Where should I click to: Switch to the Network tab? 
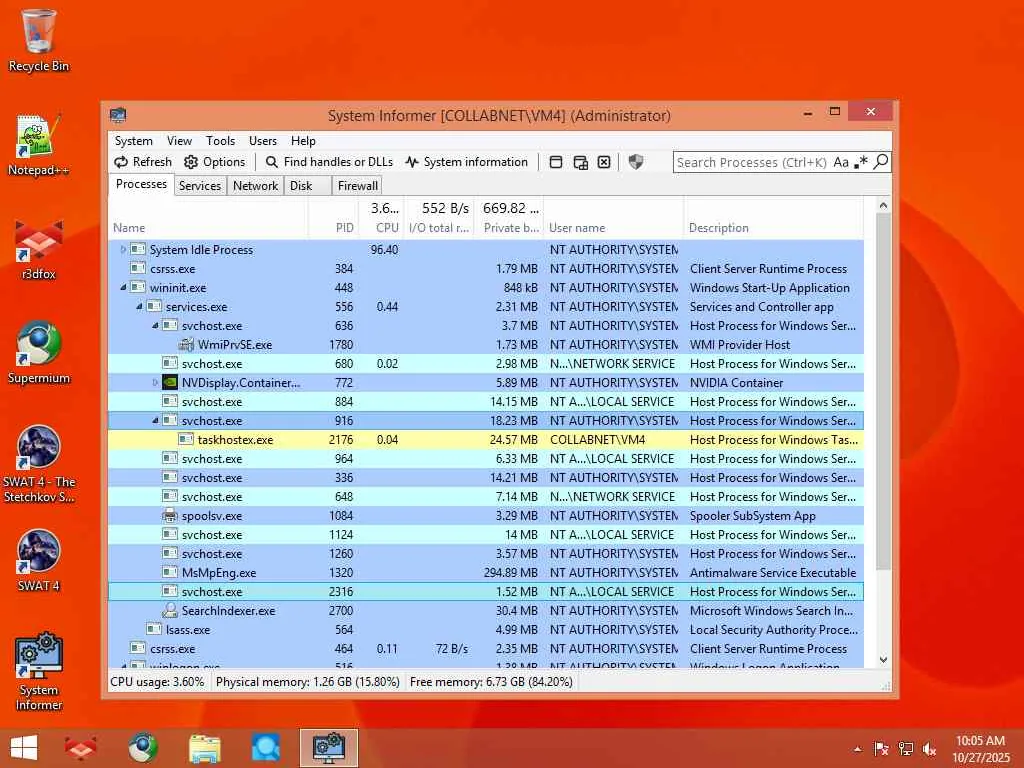point(255,186)
